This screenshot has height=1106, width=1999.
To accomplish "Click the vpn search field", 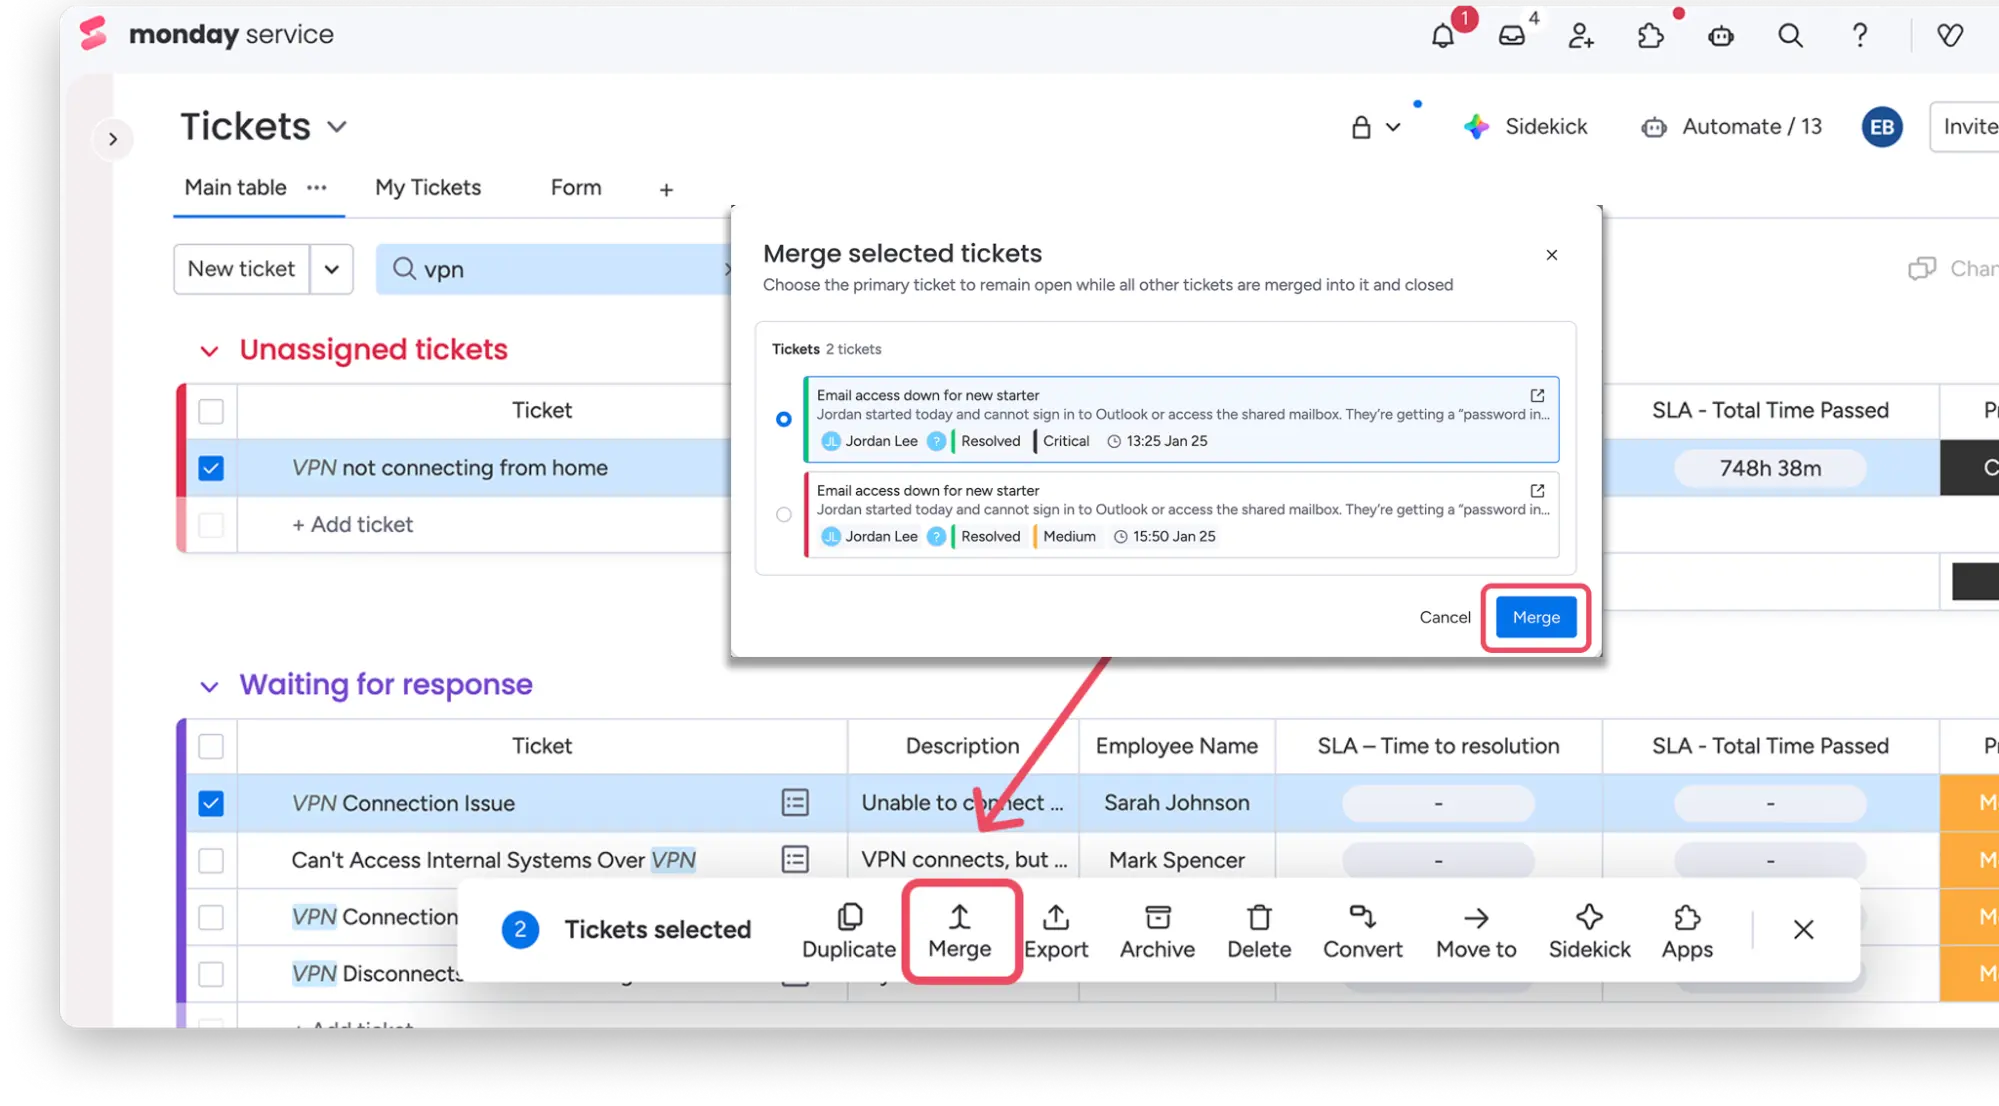I will coord(560,270).
